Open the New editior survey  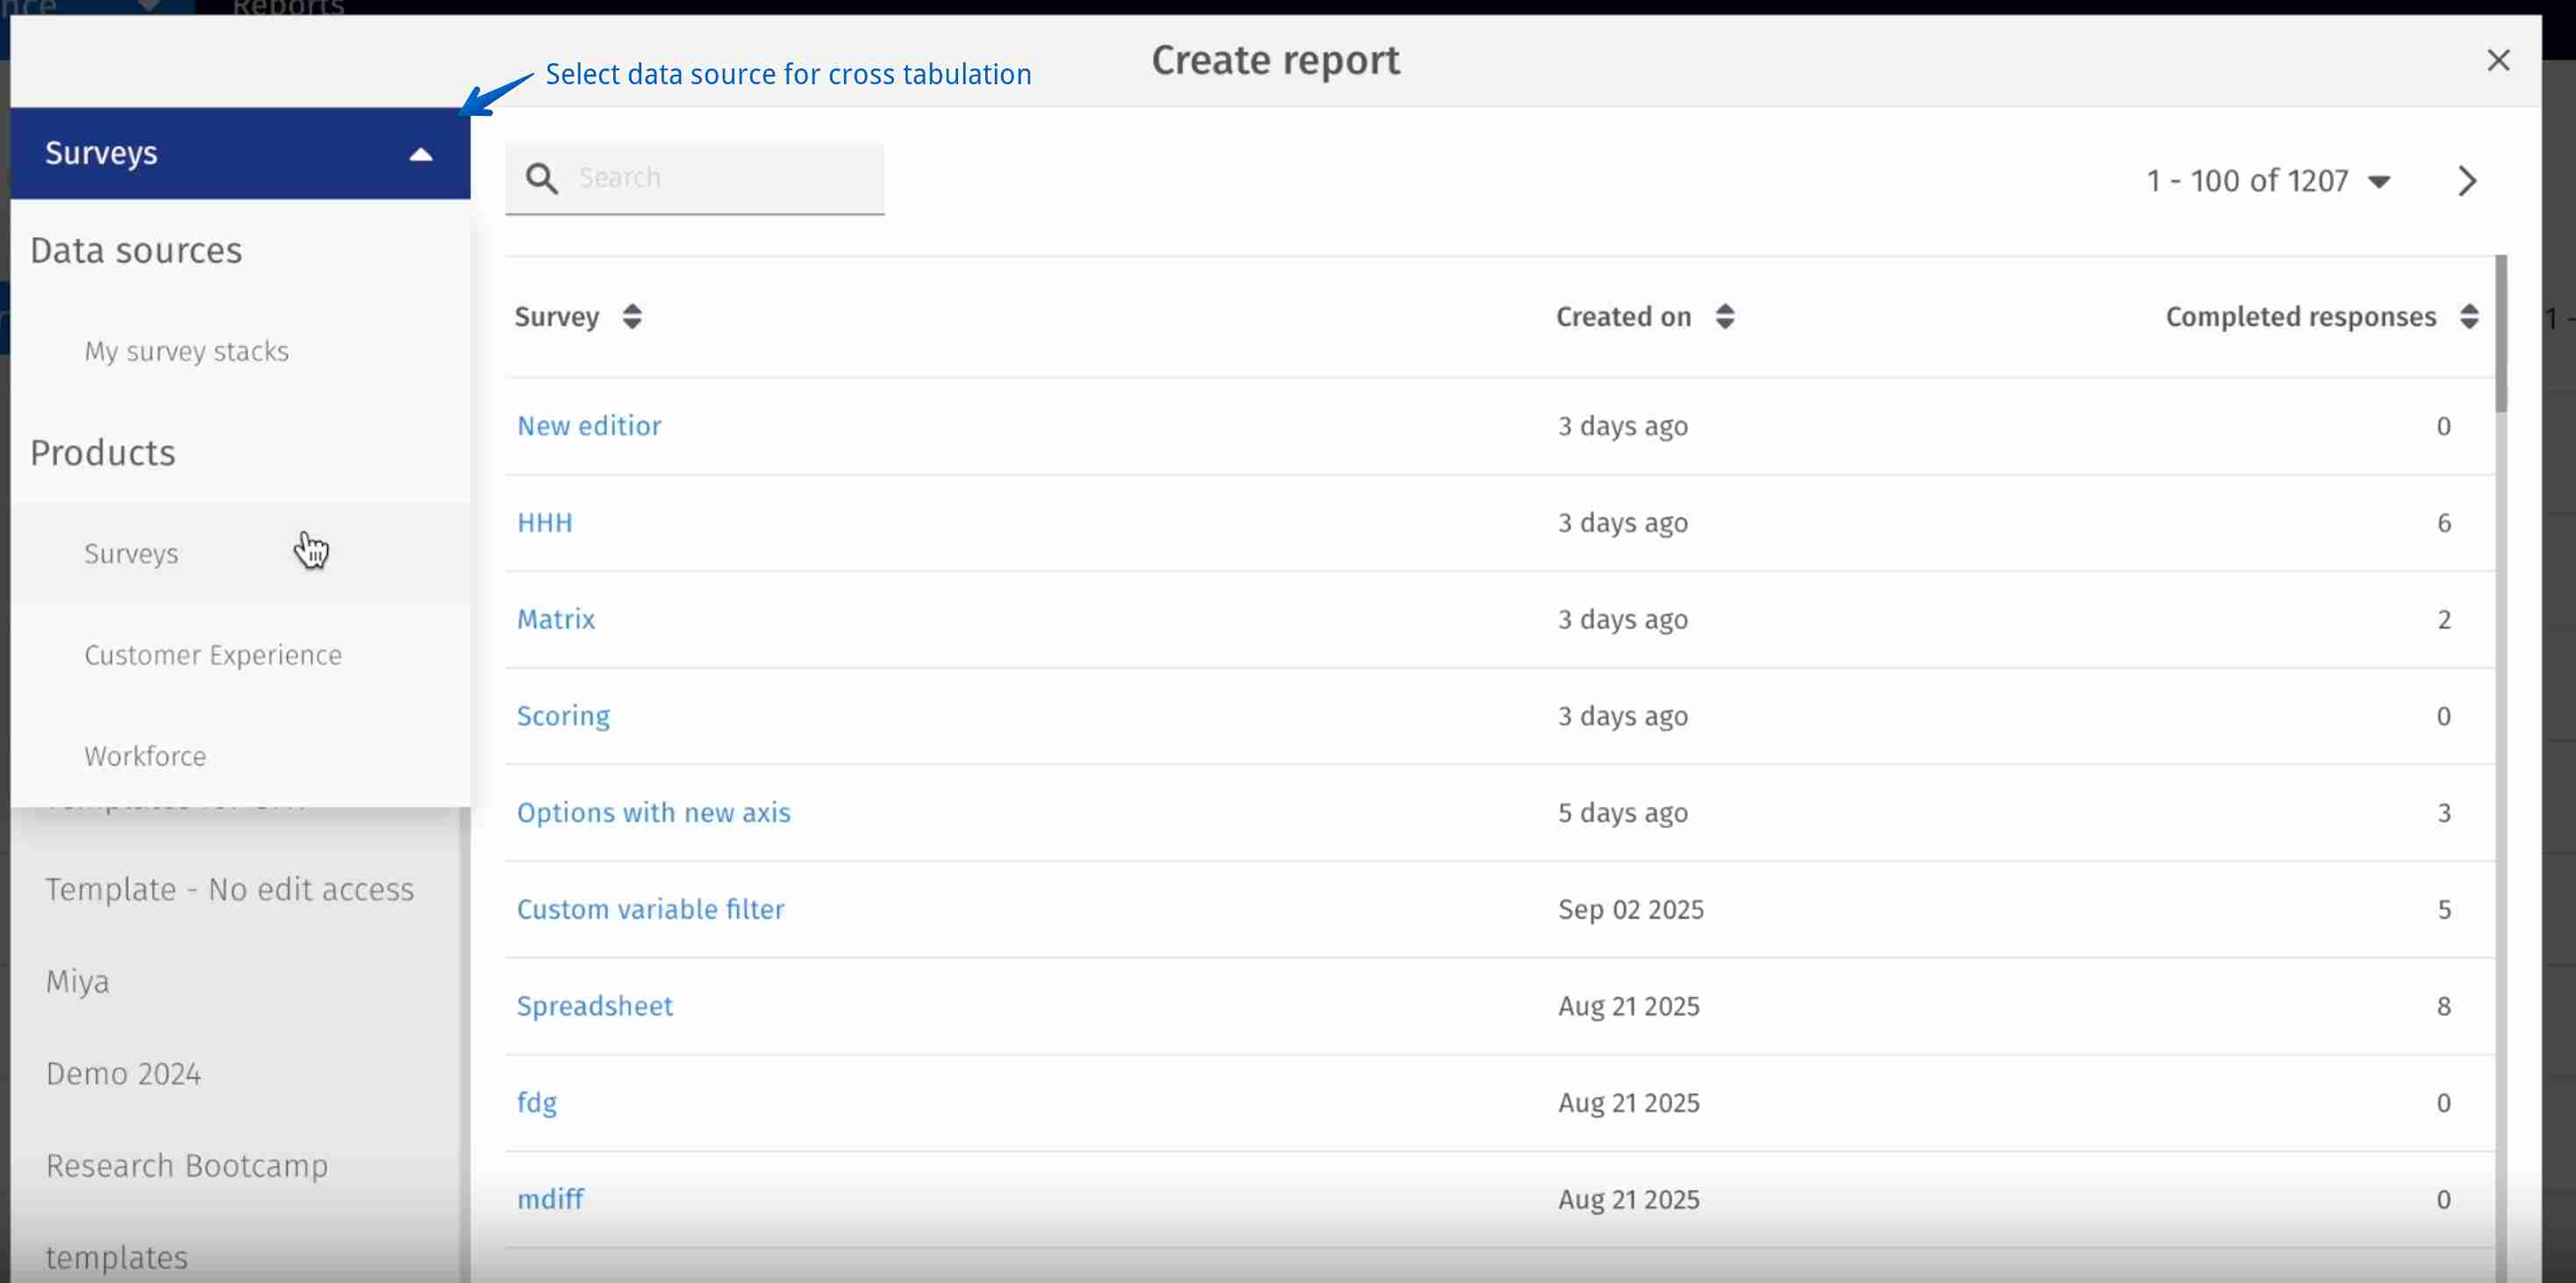click(588, 426)
